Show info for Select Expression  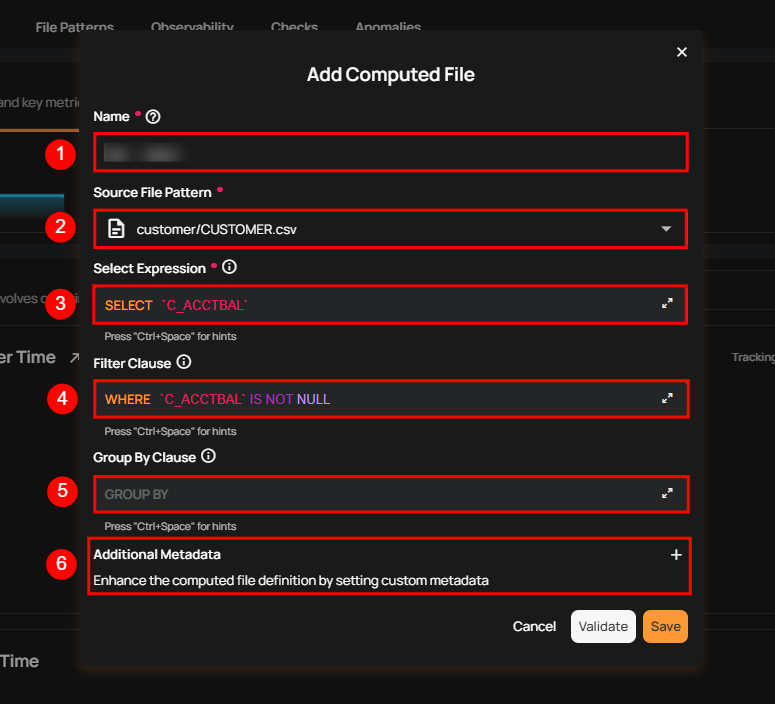click(229, 267)
